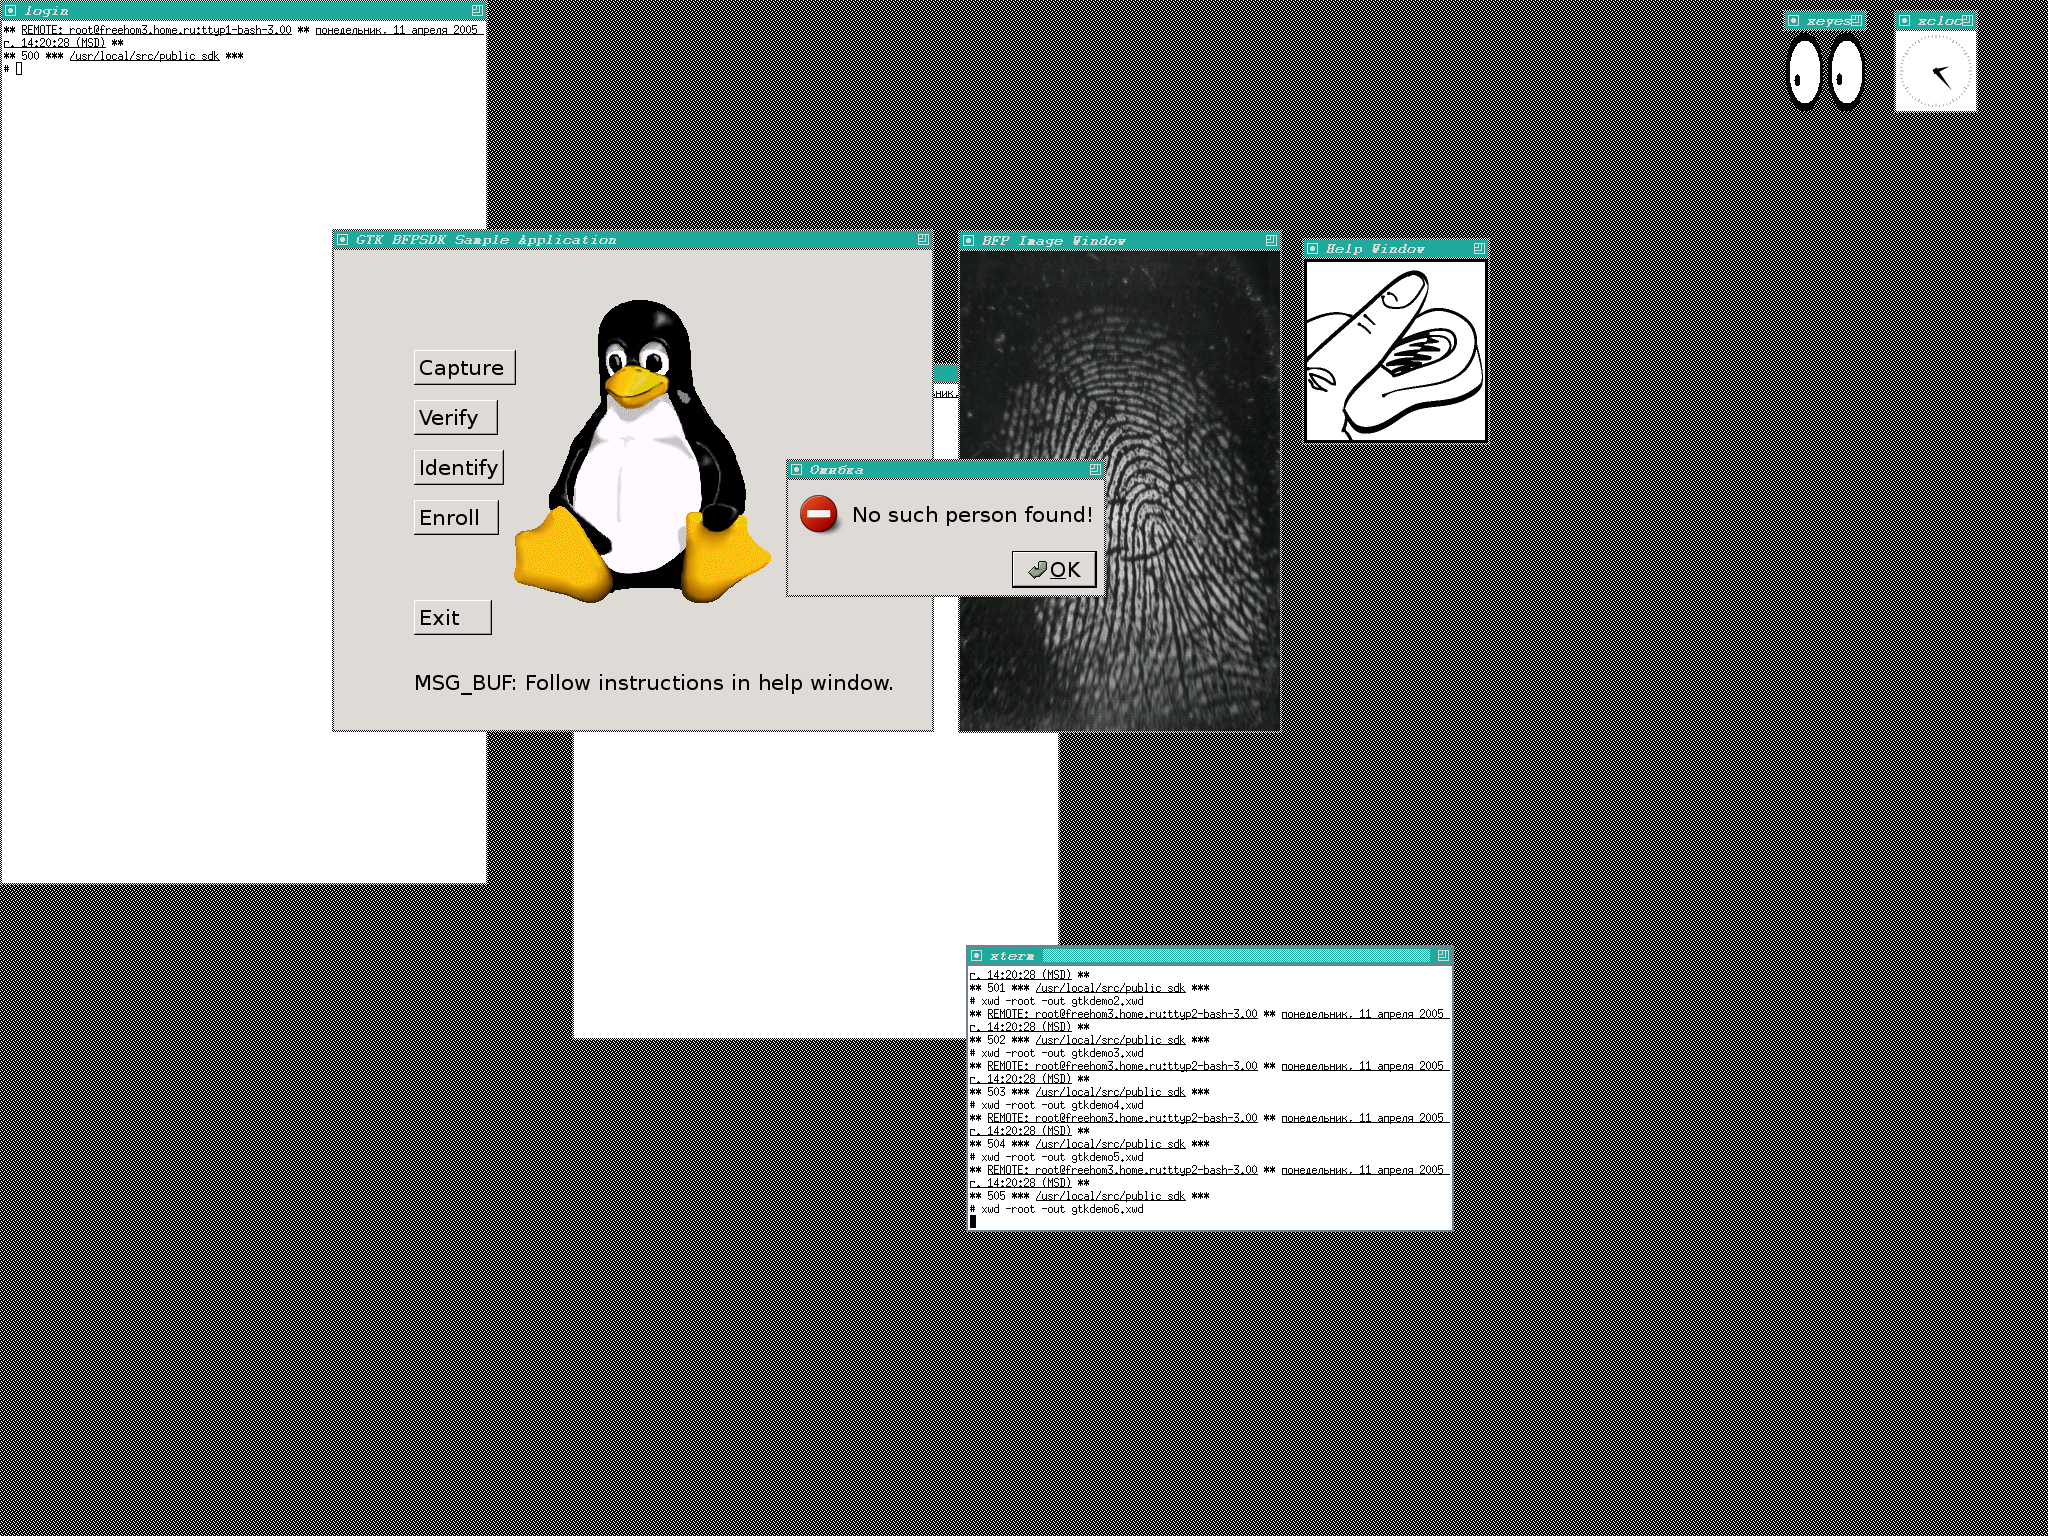
Task: Click the xclock clock face
Action: click(1936, 72)
